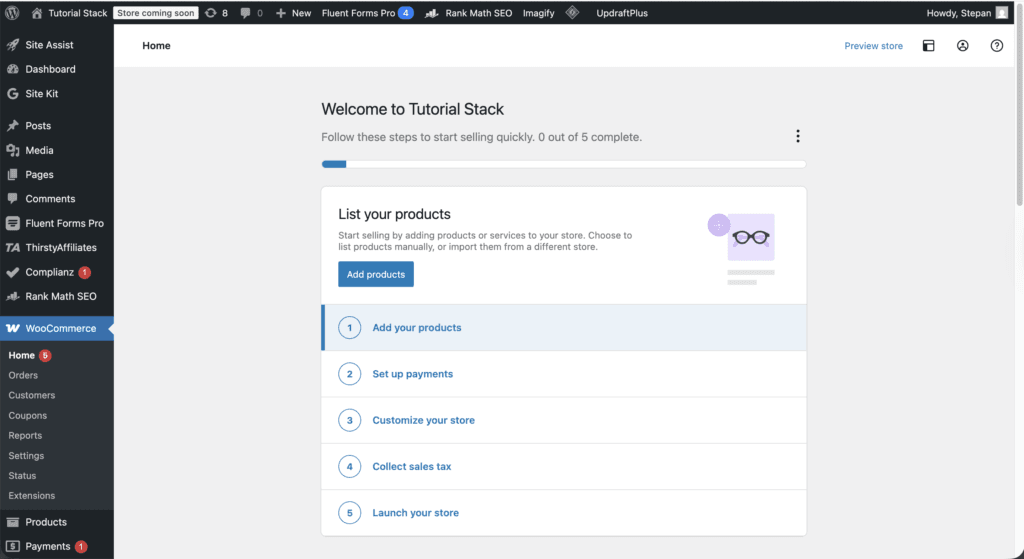Open the comments bubble icon in admin bar
Screen dimensions: 1024x559
pyautogui.click(x=246, y=12)
